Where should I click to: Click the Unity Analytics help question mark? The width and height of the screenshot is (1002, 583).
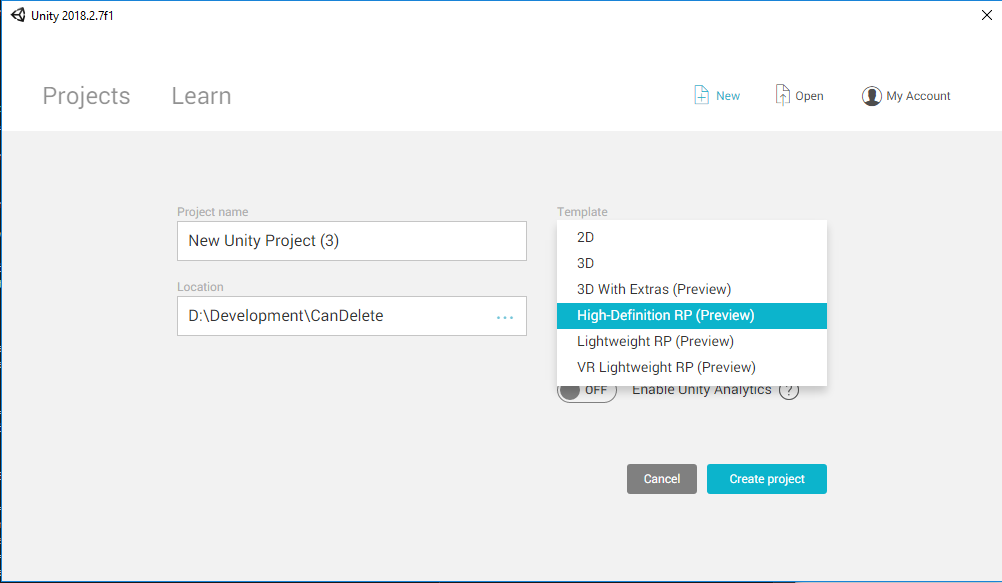789,390
